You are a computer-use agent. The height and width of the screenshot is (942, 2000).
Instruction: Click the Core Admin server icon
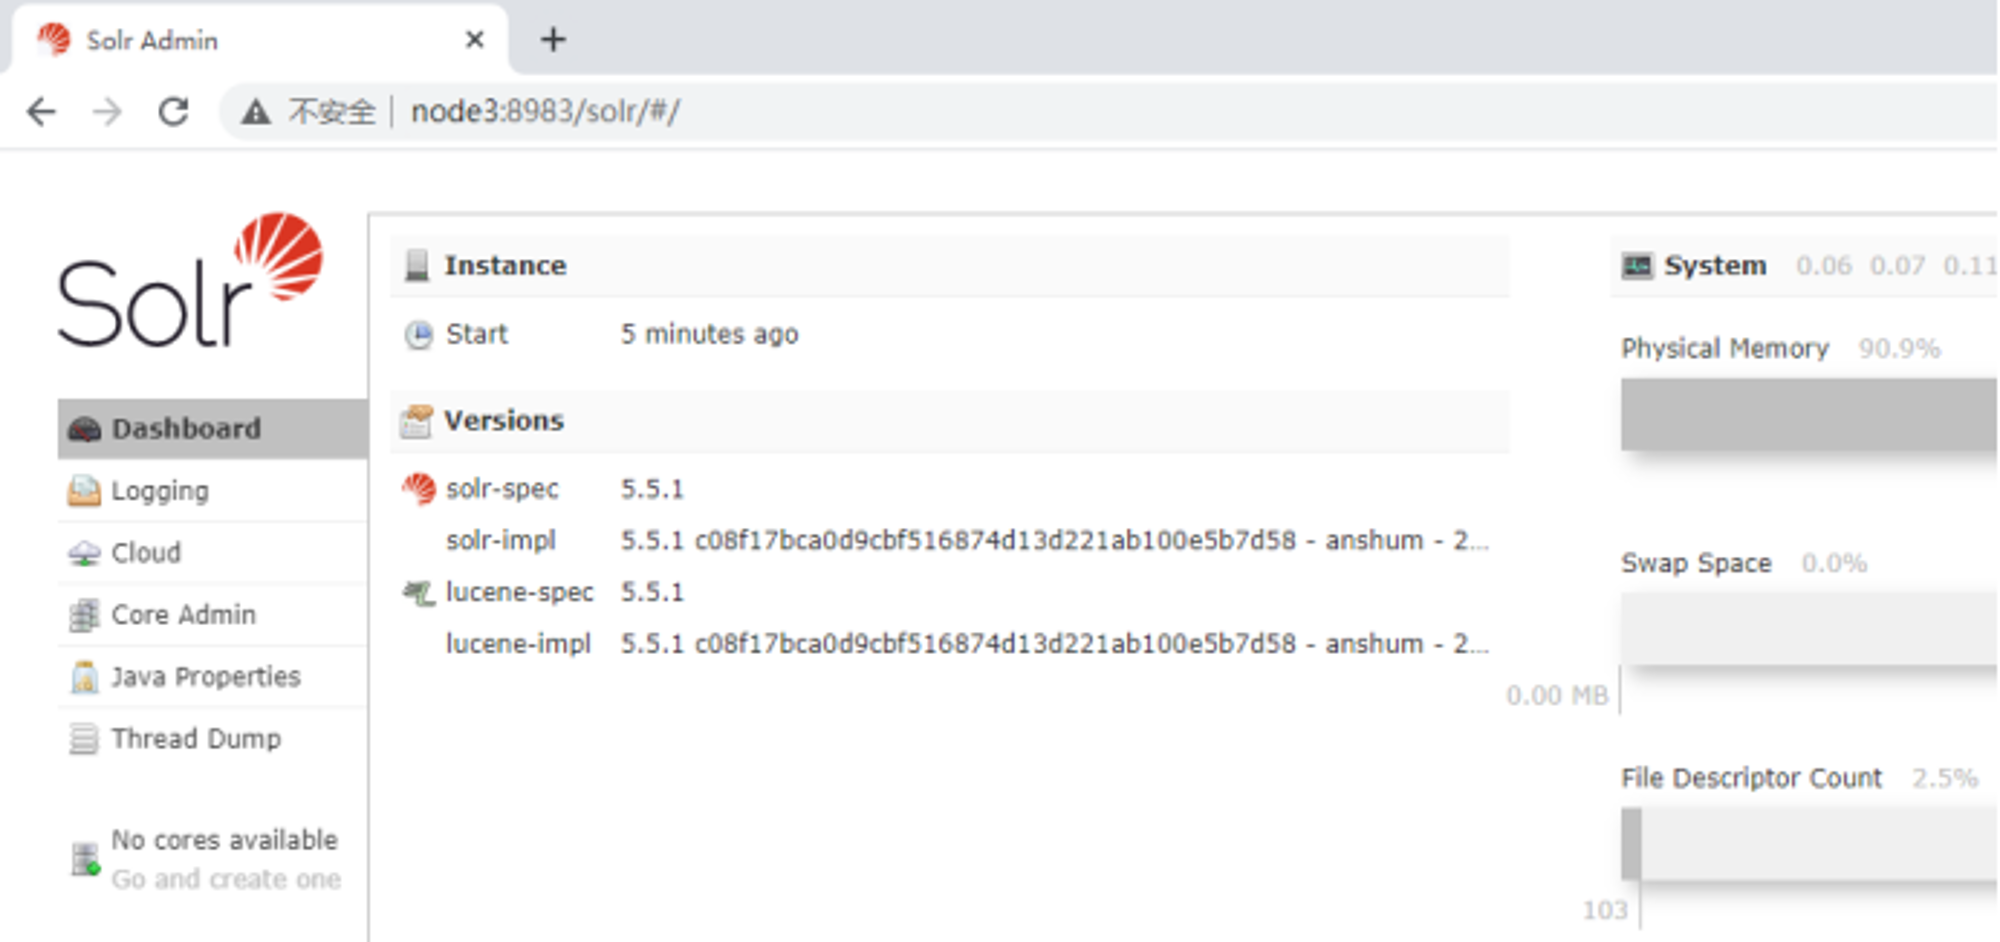pos(84,615)
